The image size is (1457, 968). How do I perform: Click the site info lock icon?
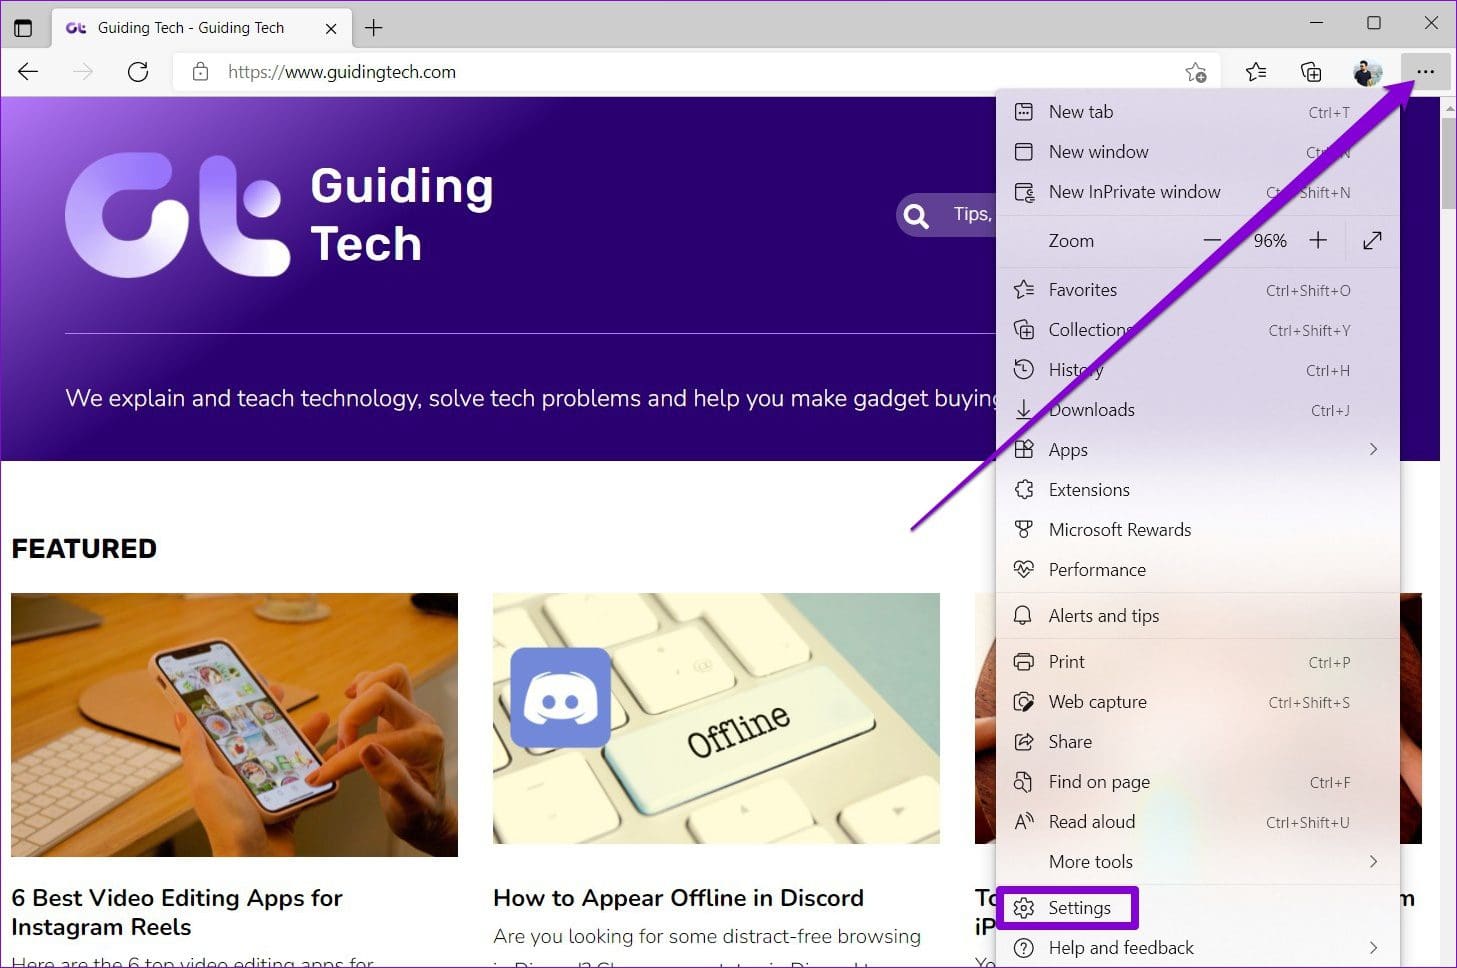pyautogui.click(x=201, y=72)
